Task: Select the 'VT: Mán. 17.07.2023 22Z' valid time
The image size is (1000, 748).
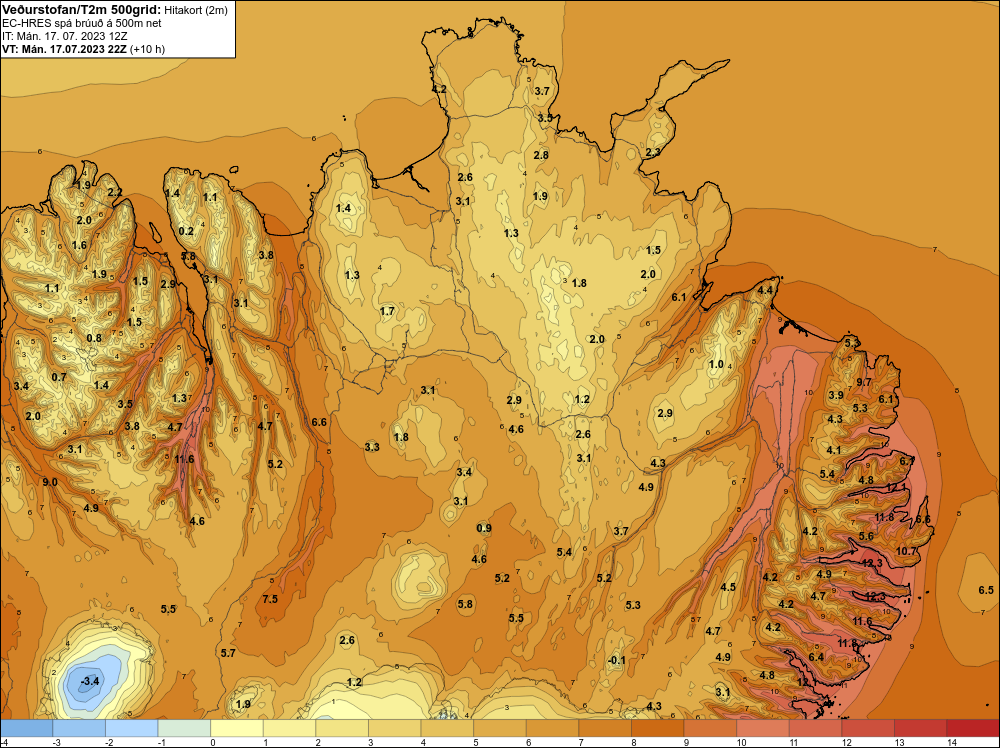Action: (64, 49)
